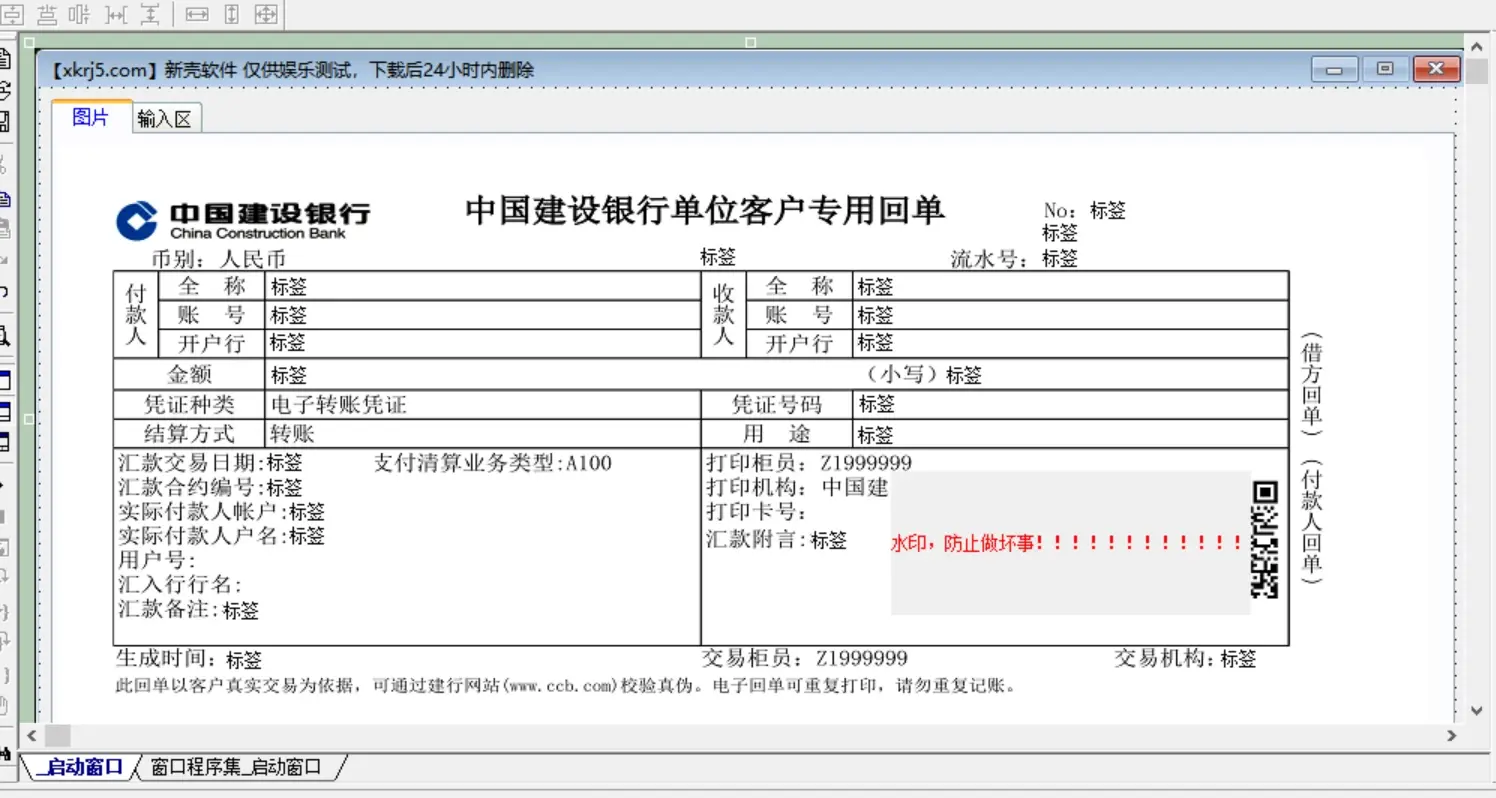Select the 收款人 全称 标签 label
Viewport: 1496px width, 798px height.
[x=875, y=287]
